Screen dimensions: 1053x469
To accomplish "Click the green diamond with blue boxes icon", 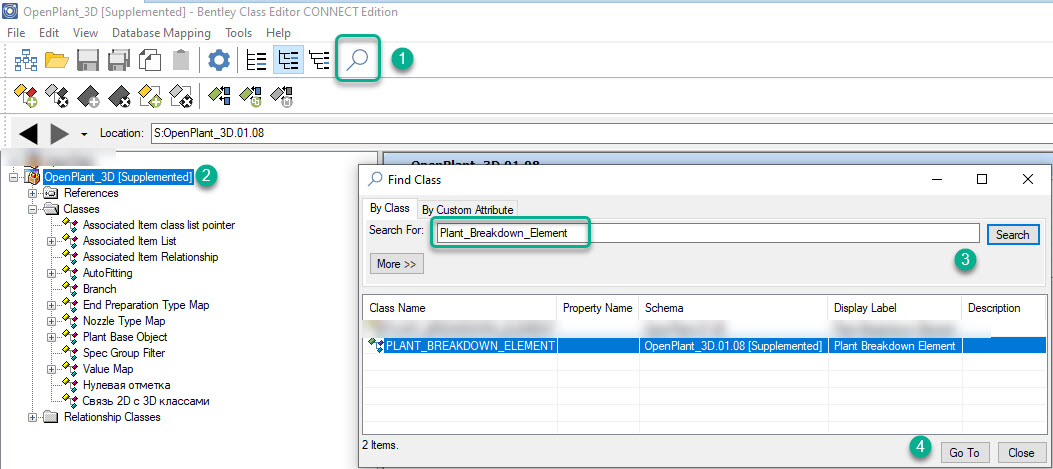I will coord(219,96).
